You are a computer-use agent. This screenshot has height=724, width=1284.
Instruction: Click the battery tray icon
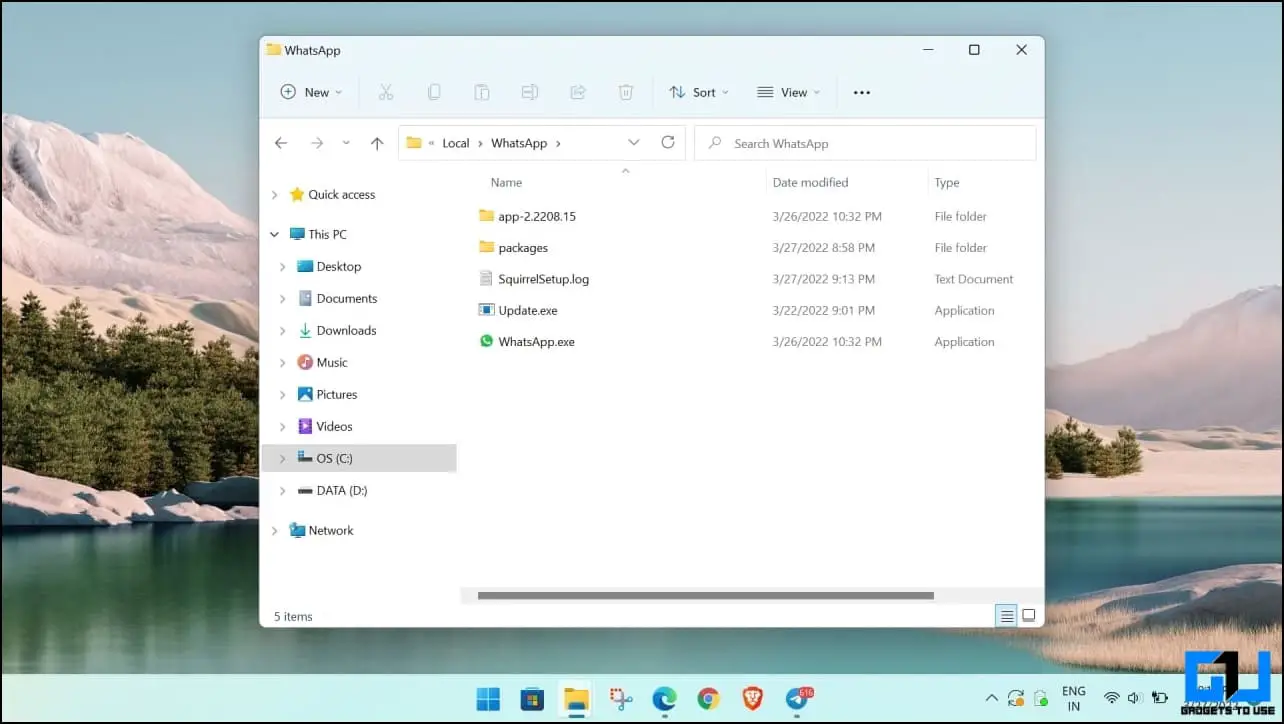pyautogui.click(x=1160, y=698)
